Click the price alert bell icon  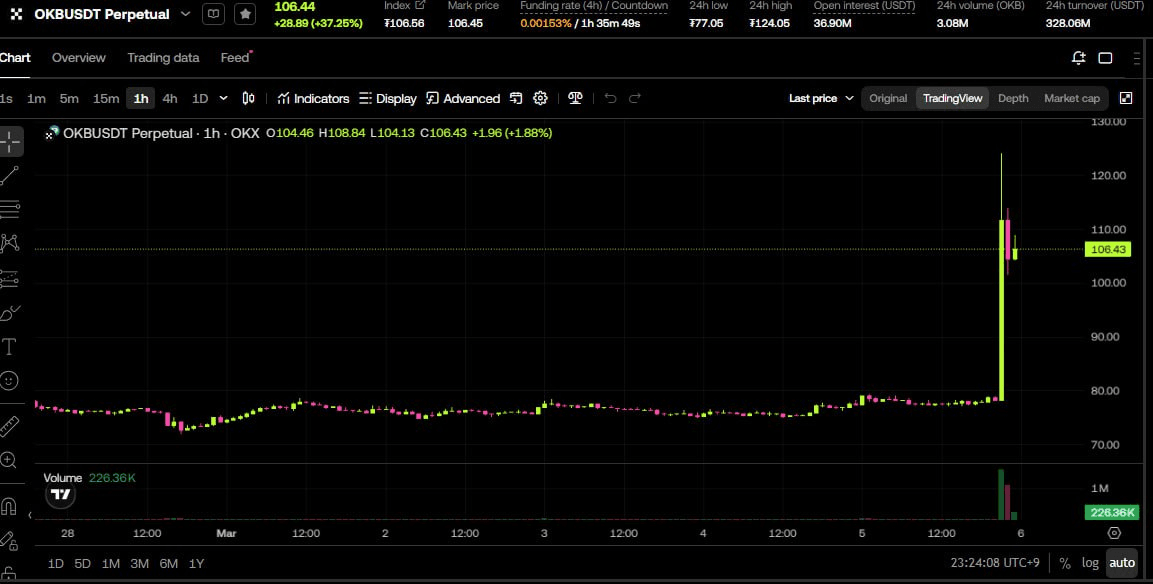click(x=1078, y=58)
